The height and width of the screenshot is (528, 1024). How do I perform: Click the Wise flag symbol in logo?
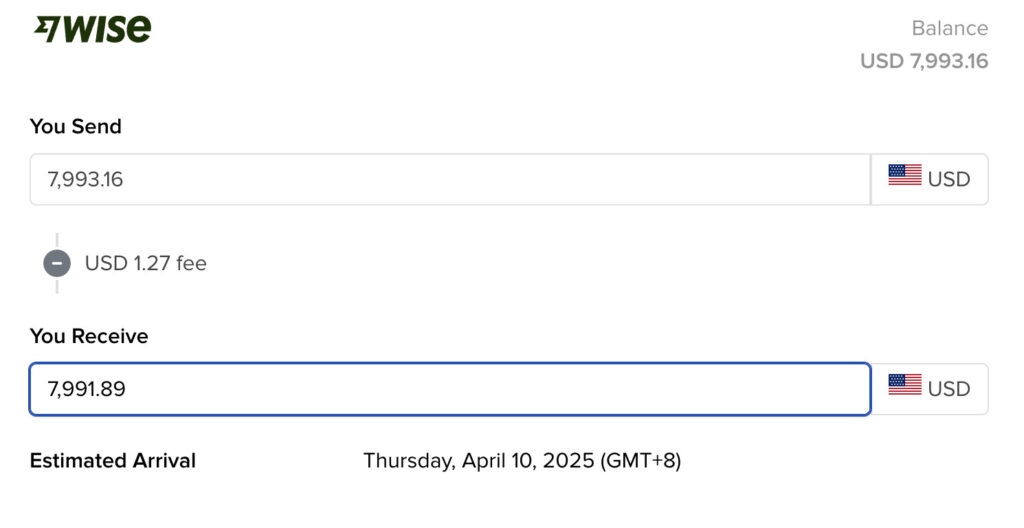[x=47, y=29]
